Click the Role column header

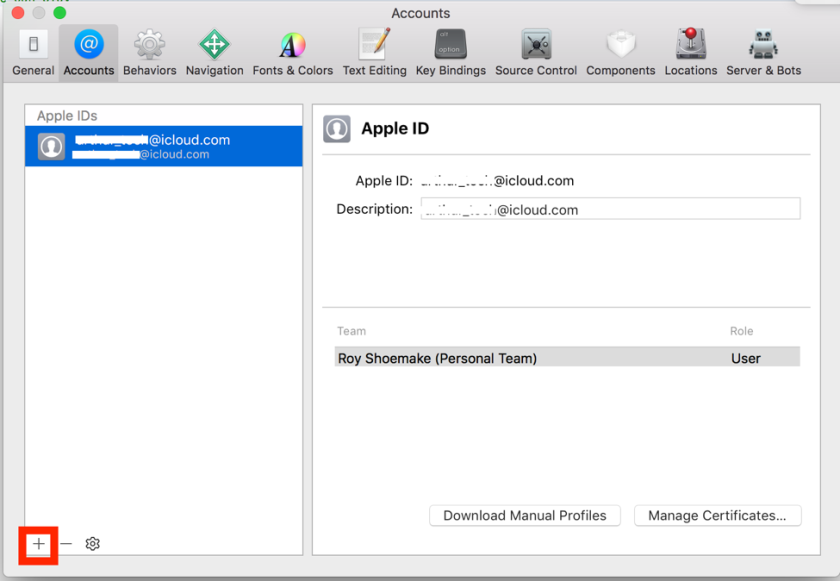pos(741,331)
